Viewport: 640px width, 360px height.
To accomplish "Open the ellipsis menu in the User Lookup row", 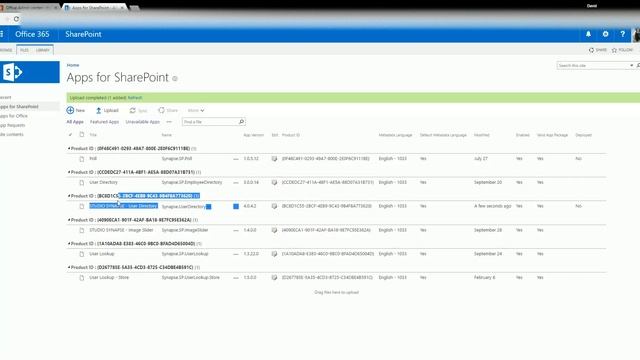I will click(x=236, y=254).
